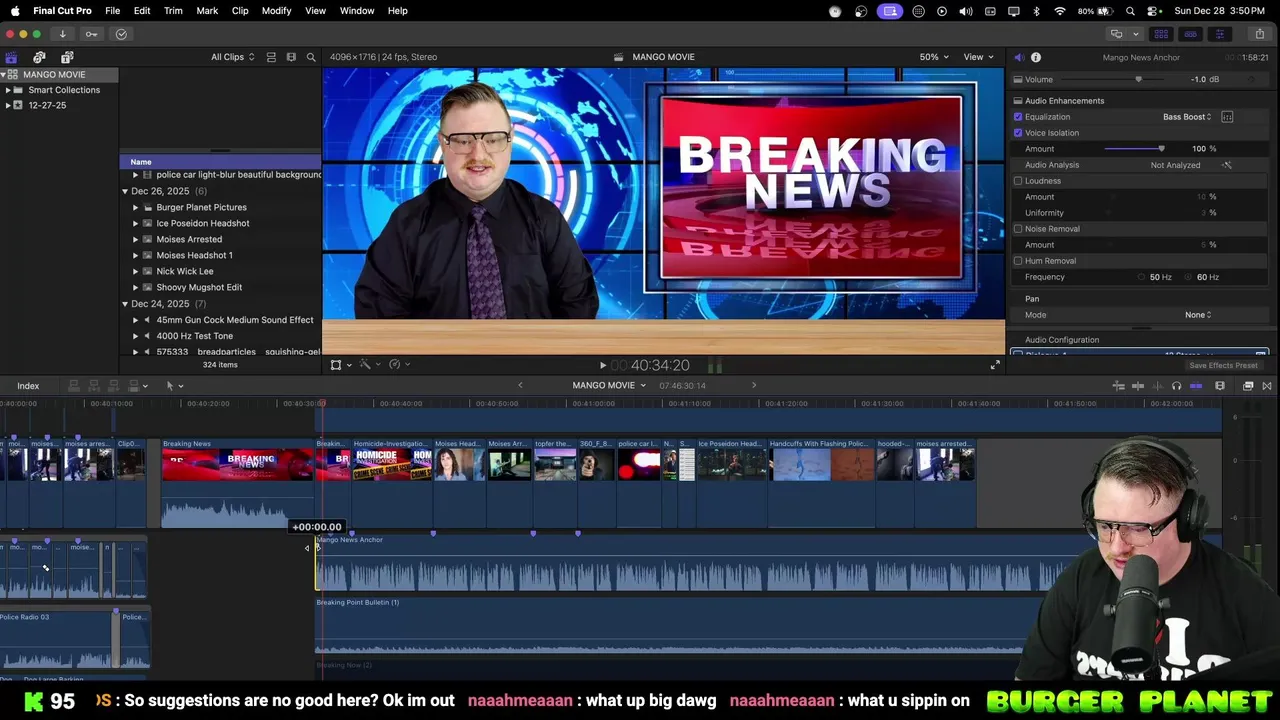Click the Index button
This screenshot has height=720, width=1280.
click(28, 386)
